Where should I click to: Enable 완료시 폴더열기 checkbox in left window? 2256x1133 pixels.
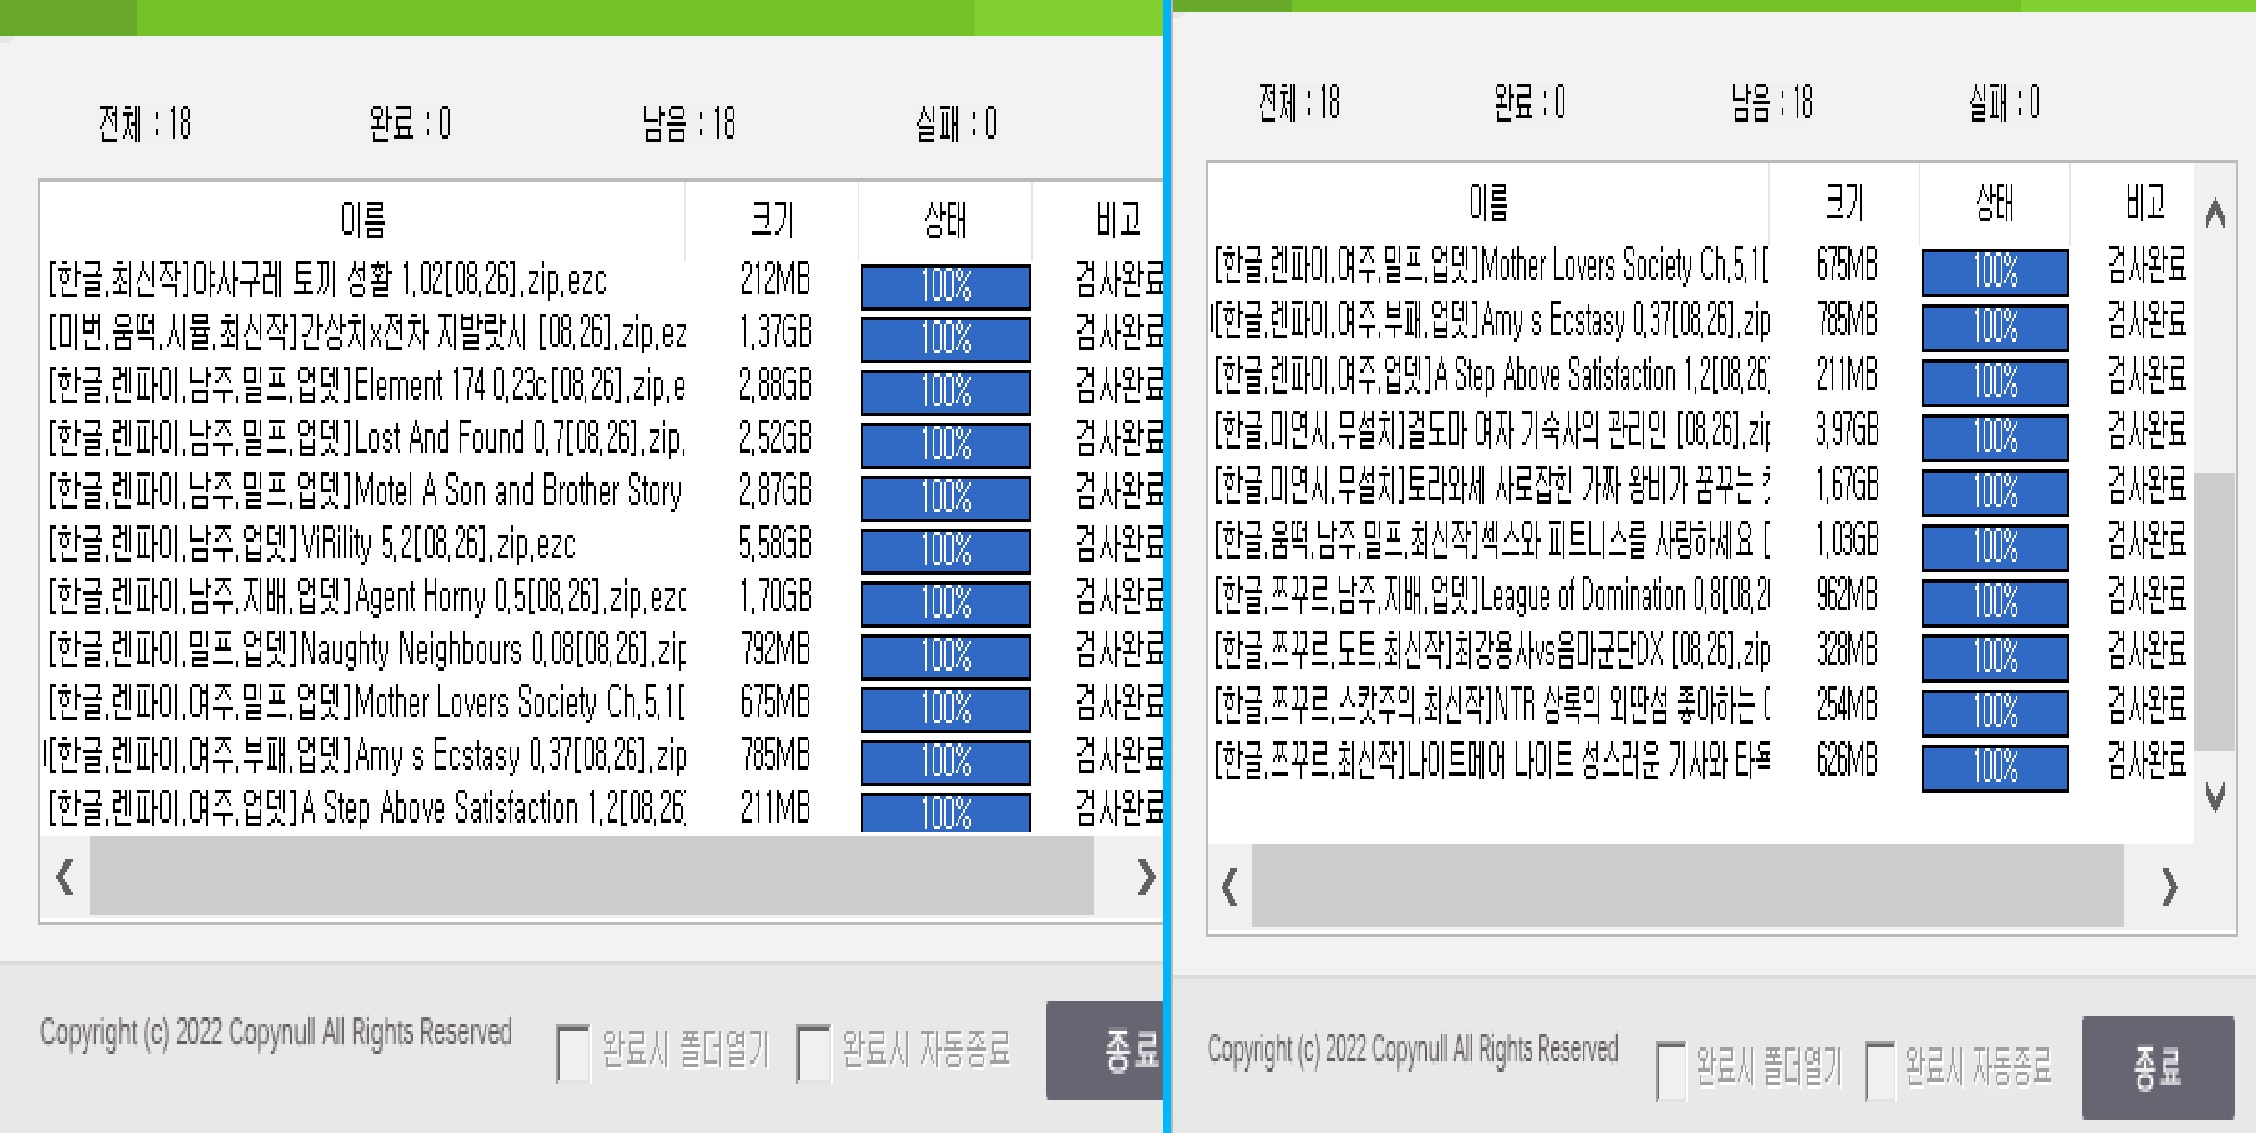pyautogui.click(x=574, y=1052)
